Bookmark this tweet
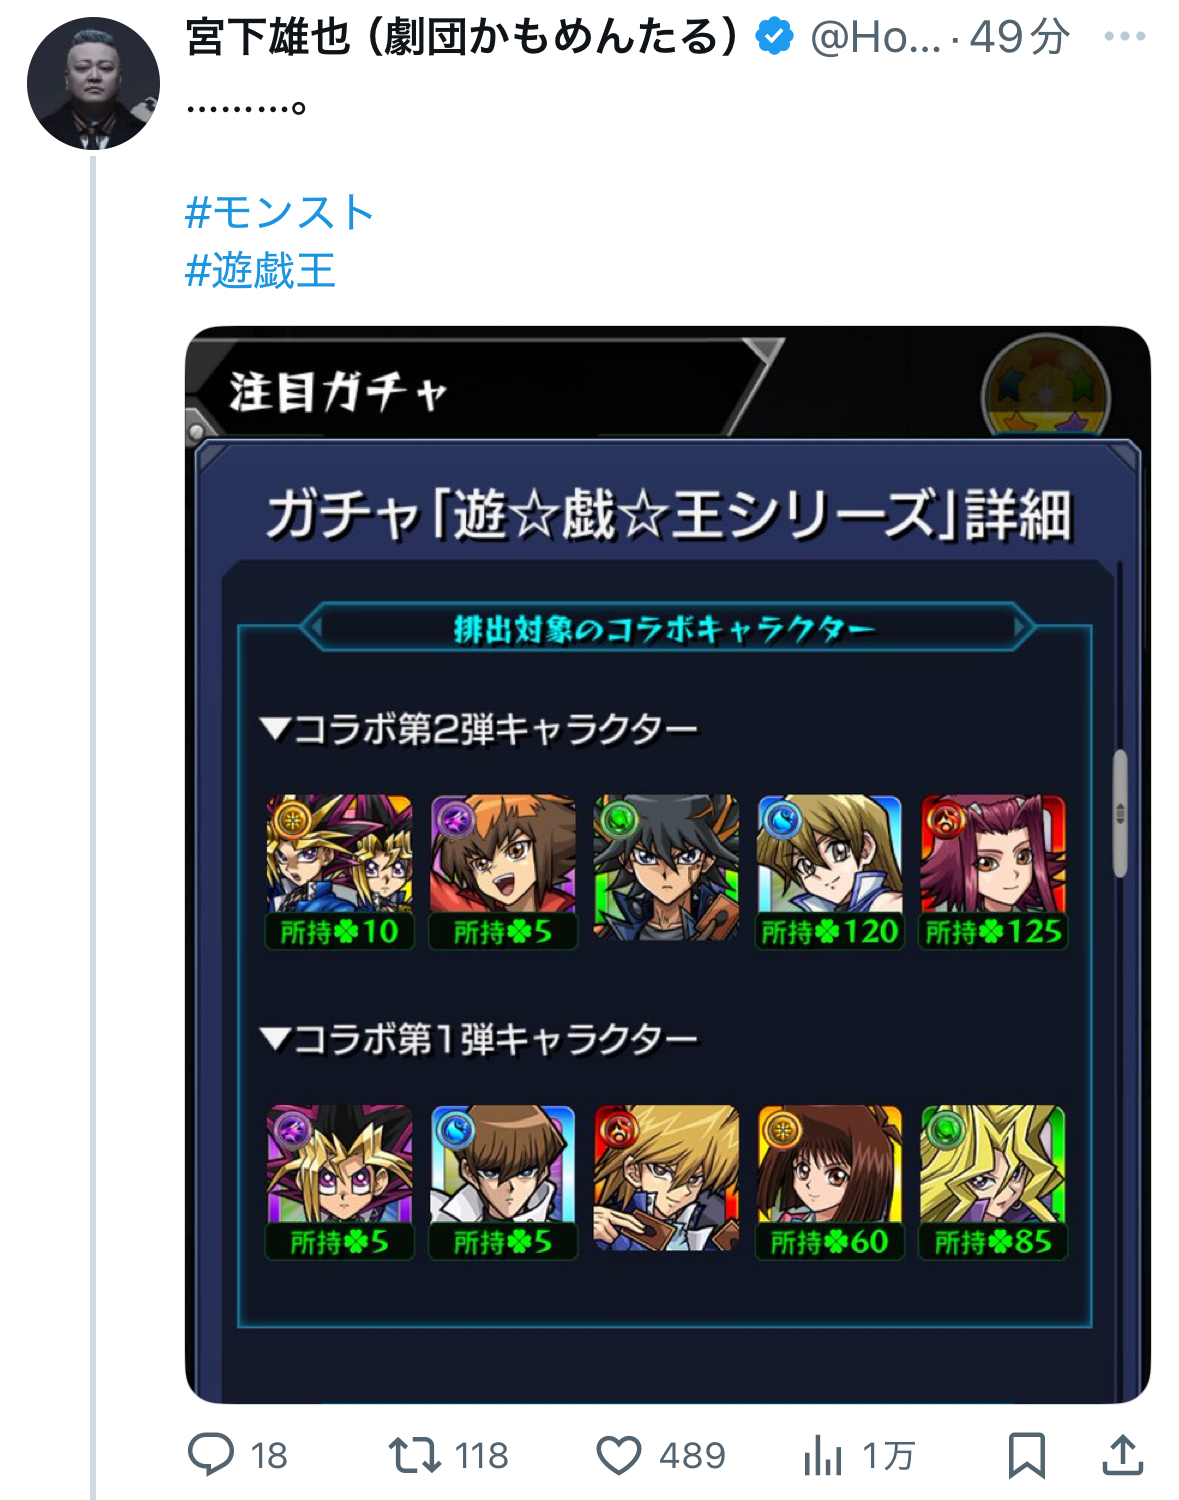The height and width of the screenshot is (1500, 1179). click(1027, 1455)
